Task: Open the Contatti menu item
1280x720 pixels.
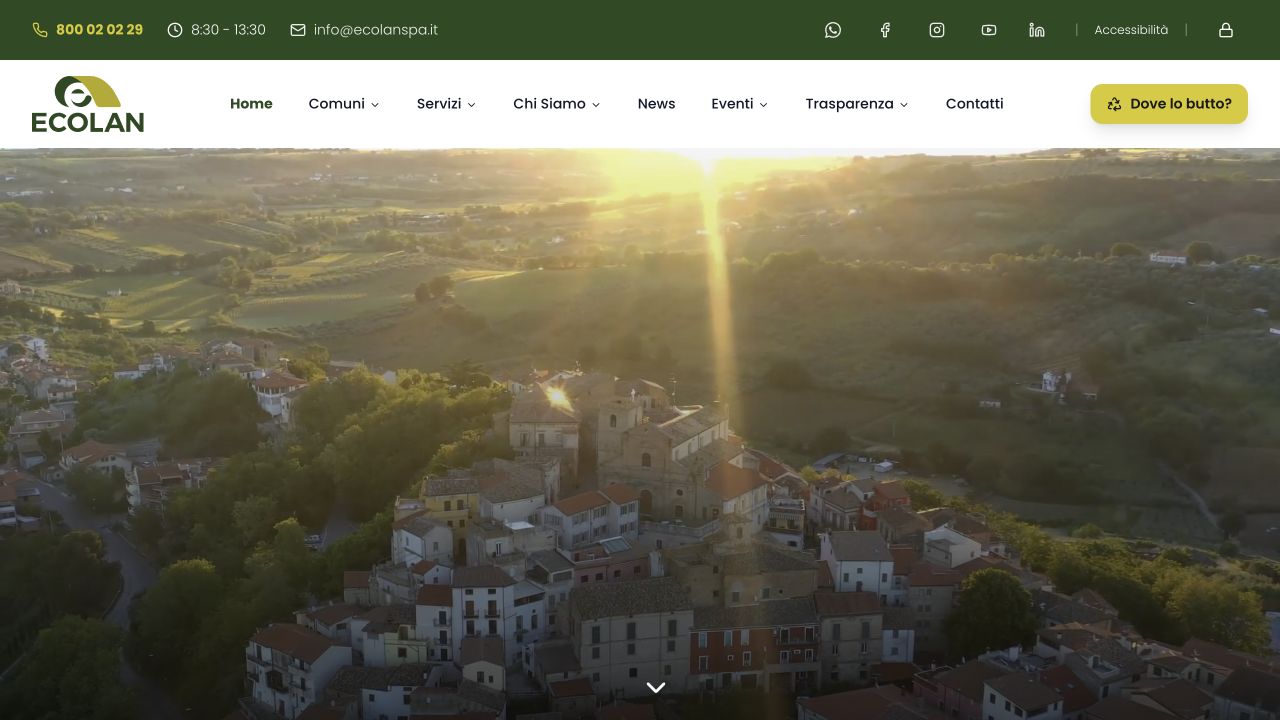Action: tap(974, 104)
